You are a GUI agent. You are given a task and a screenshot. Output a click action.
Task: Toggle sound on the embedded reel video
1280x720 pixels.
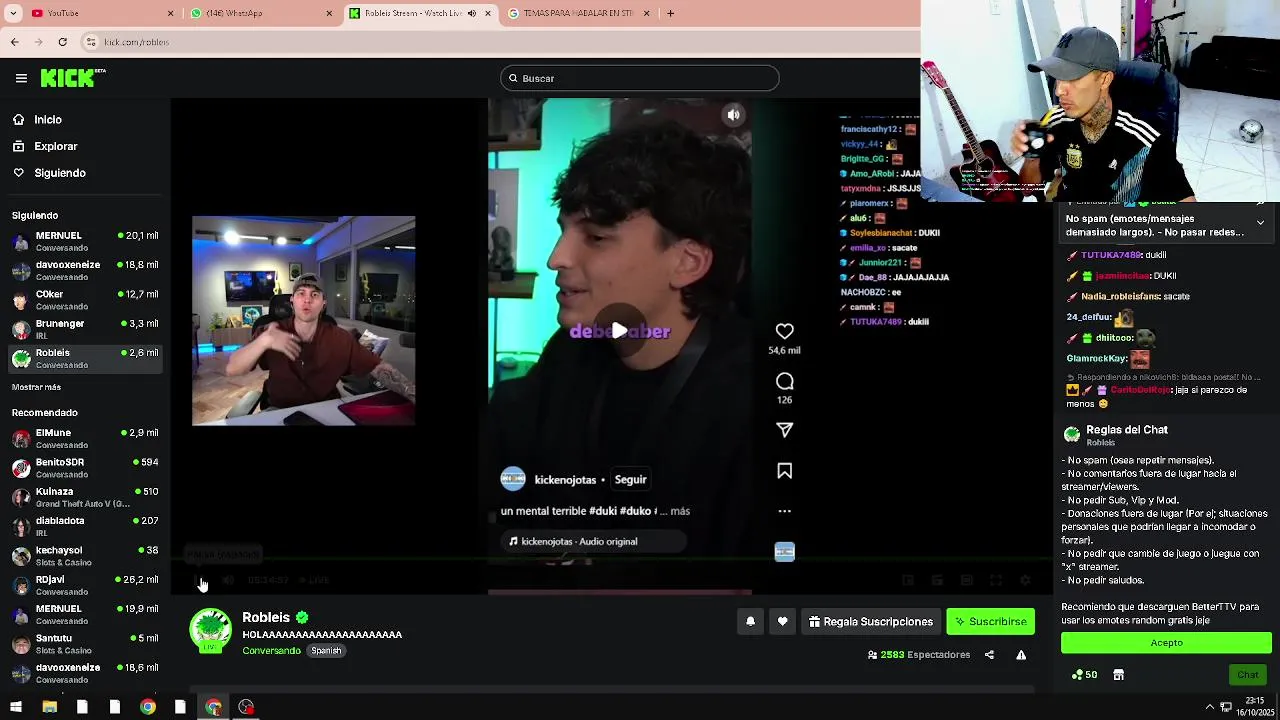[x=733, y=115]
